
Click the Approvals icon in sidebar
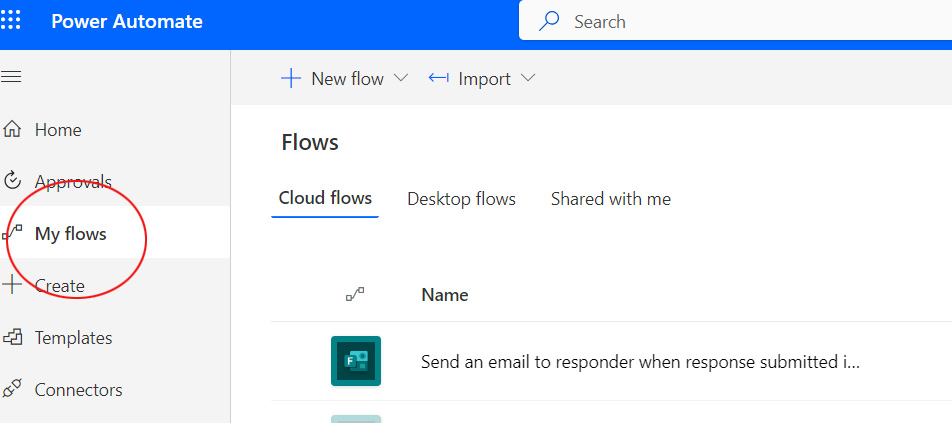(13, 181)
